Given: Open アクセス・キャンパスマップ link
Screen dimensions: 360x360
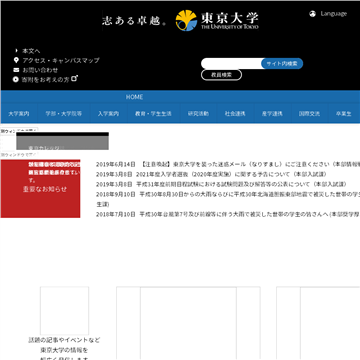Looking at the screenshot, I should click(61, 60).
